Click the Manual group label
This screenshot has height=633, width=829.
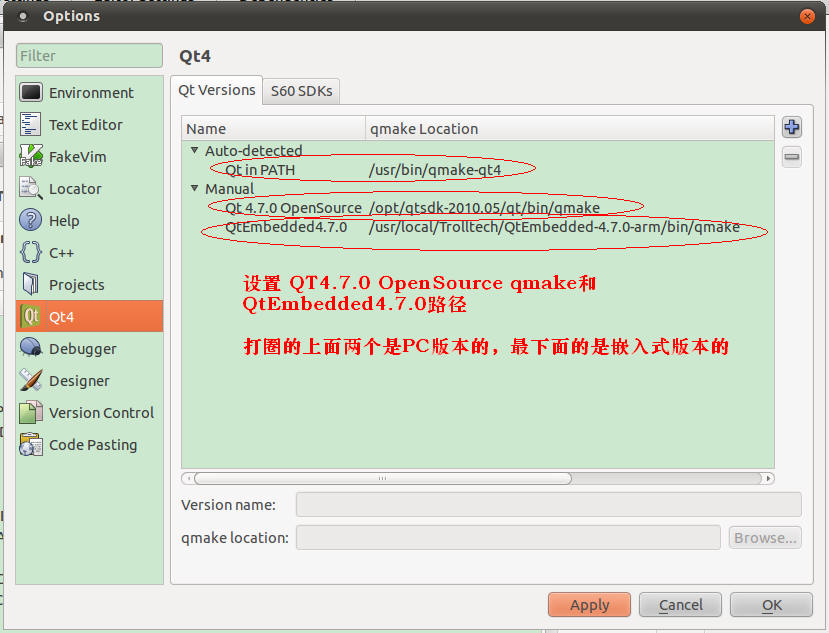point(229,189)
